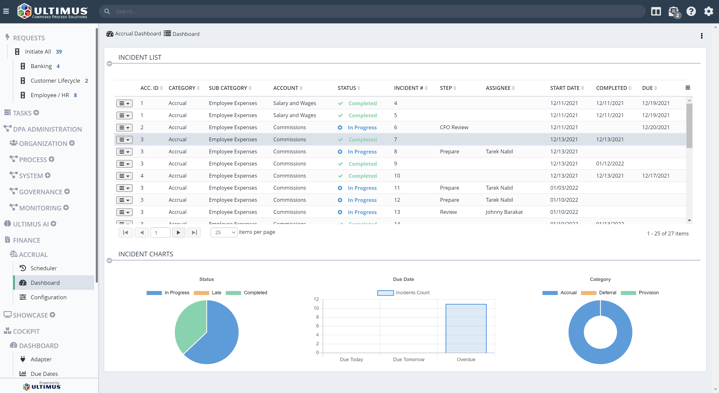Go to first page of incidents

point(125,232)
